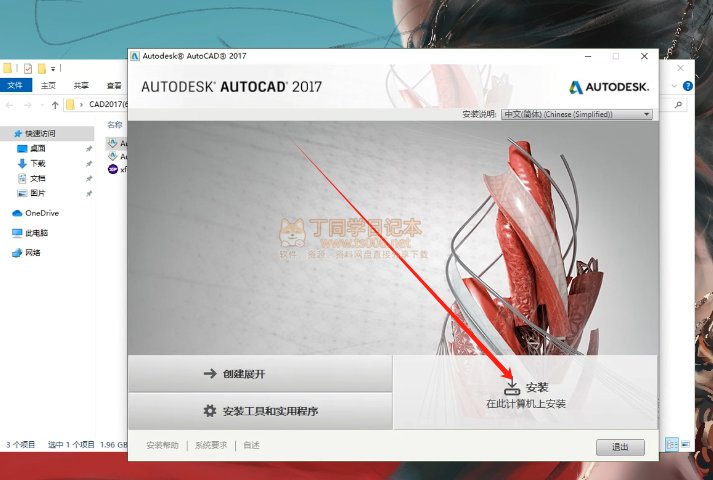Select 快速访问 in the navigation pane

47,133
